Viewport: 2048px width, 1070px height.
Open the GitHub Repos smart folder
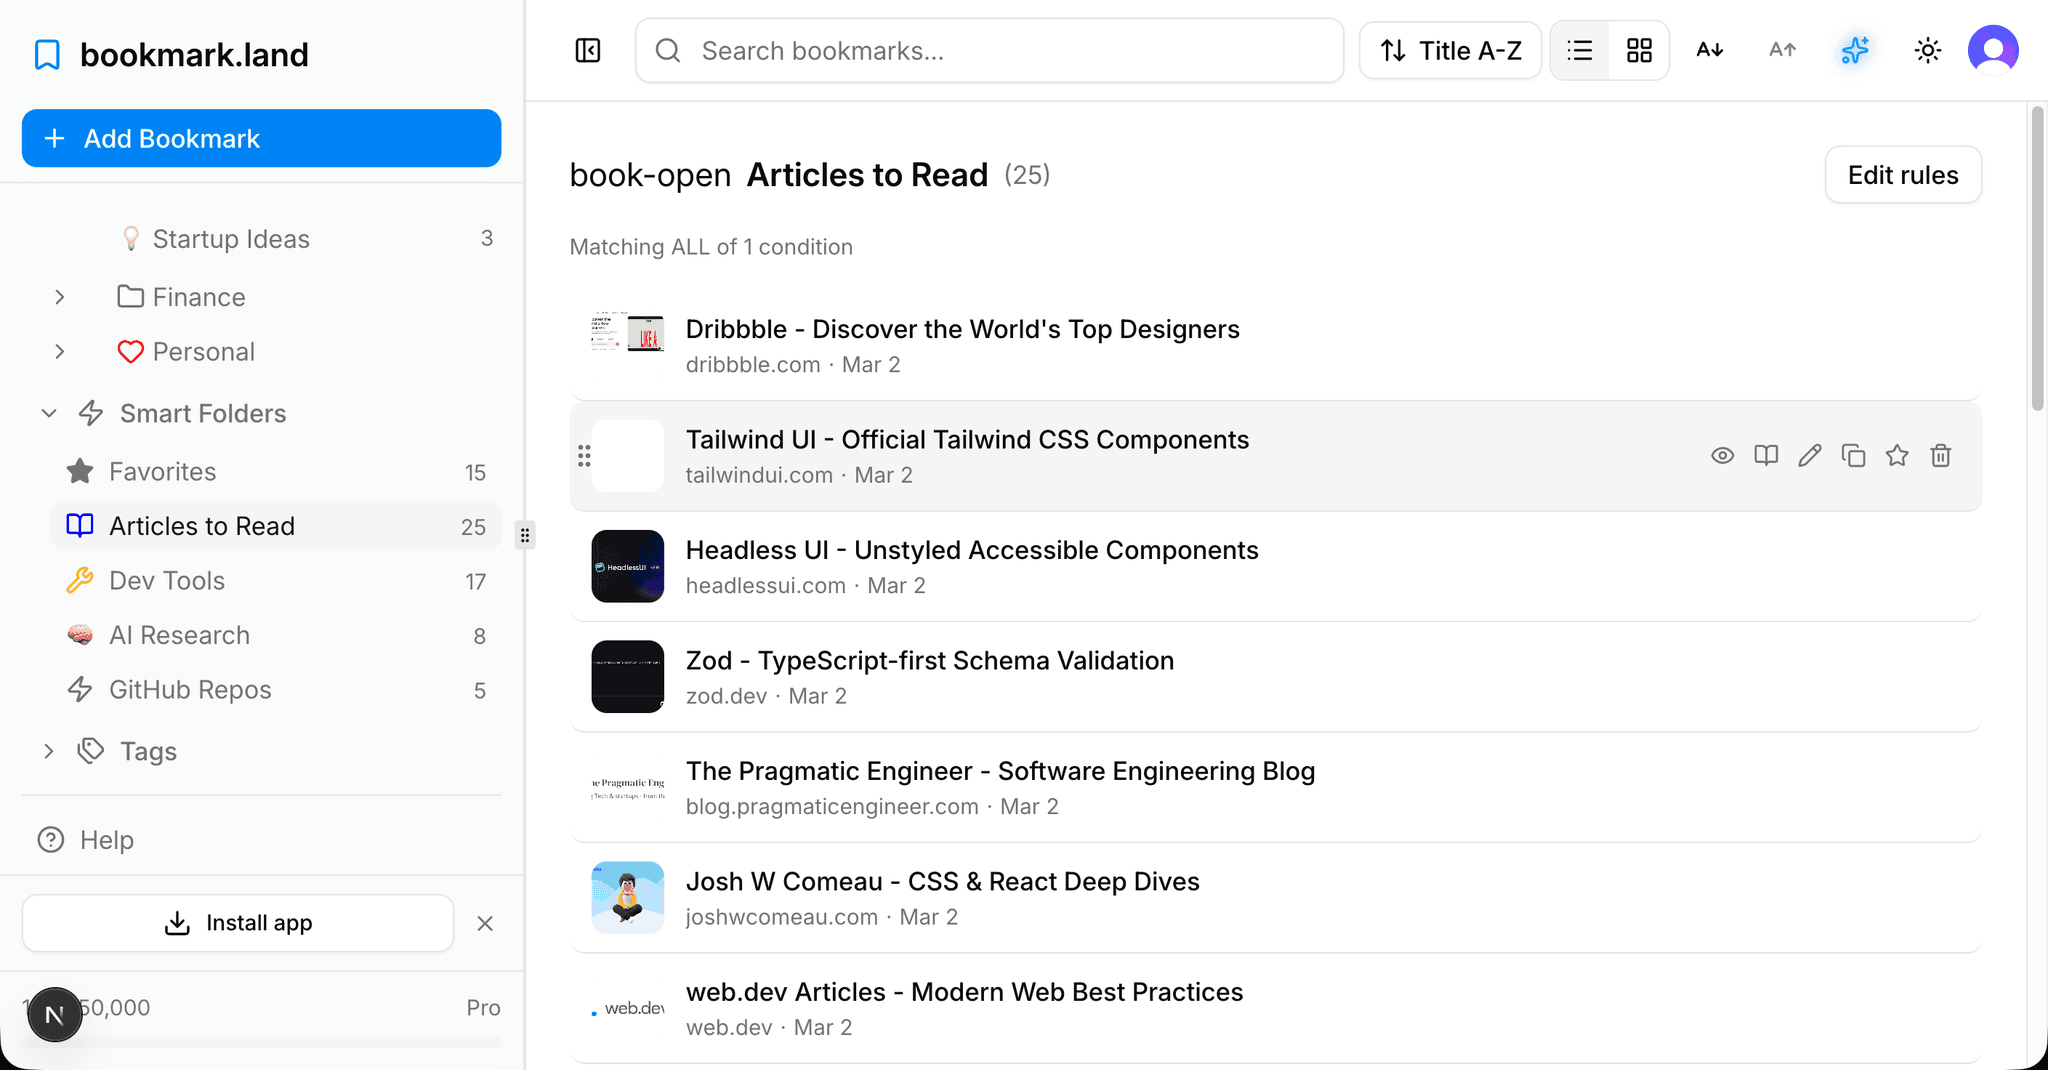[276, 690]
